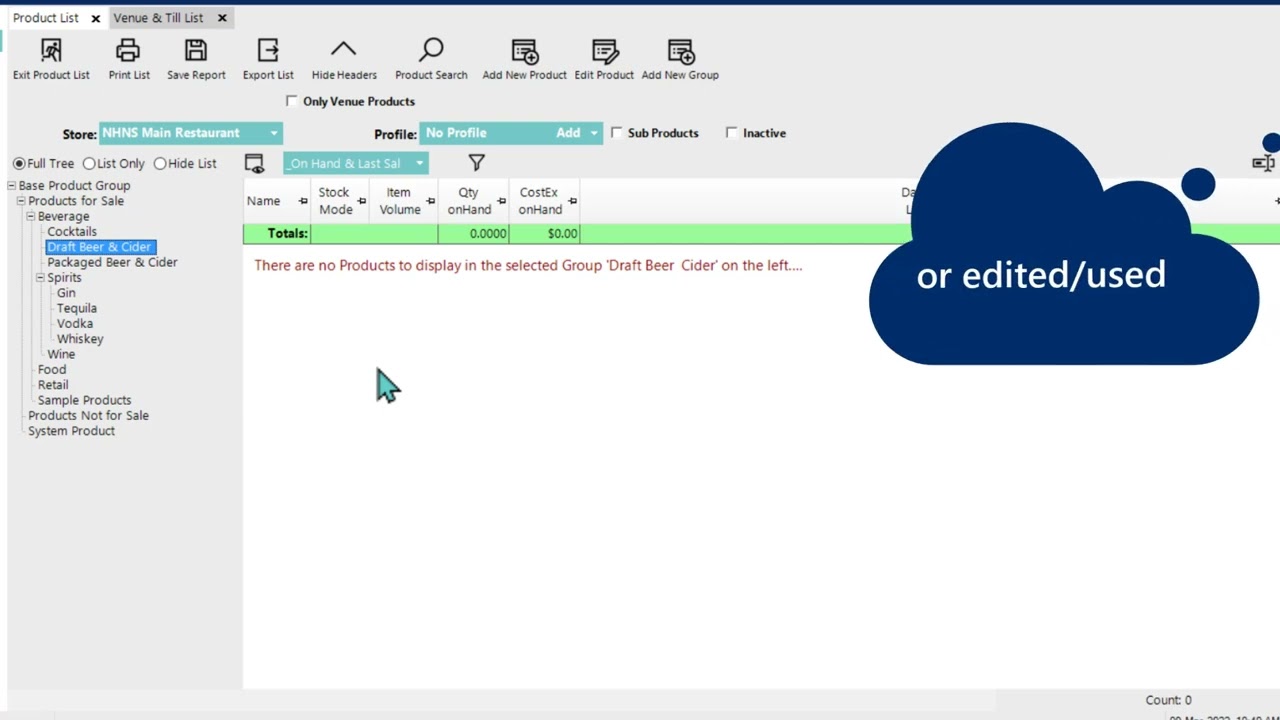Select Vodka under Spirits

pyautogui.click(x=75, y=324)
